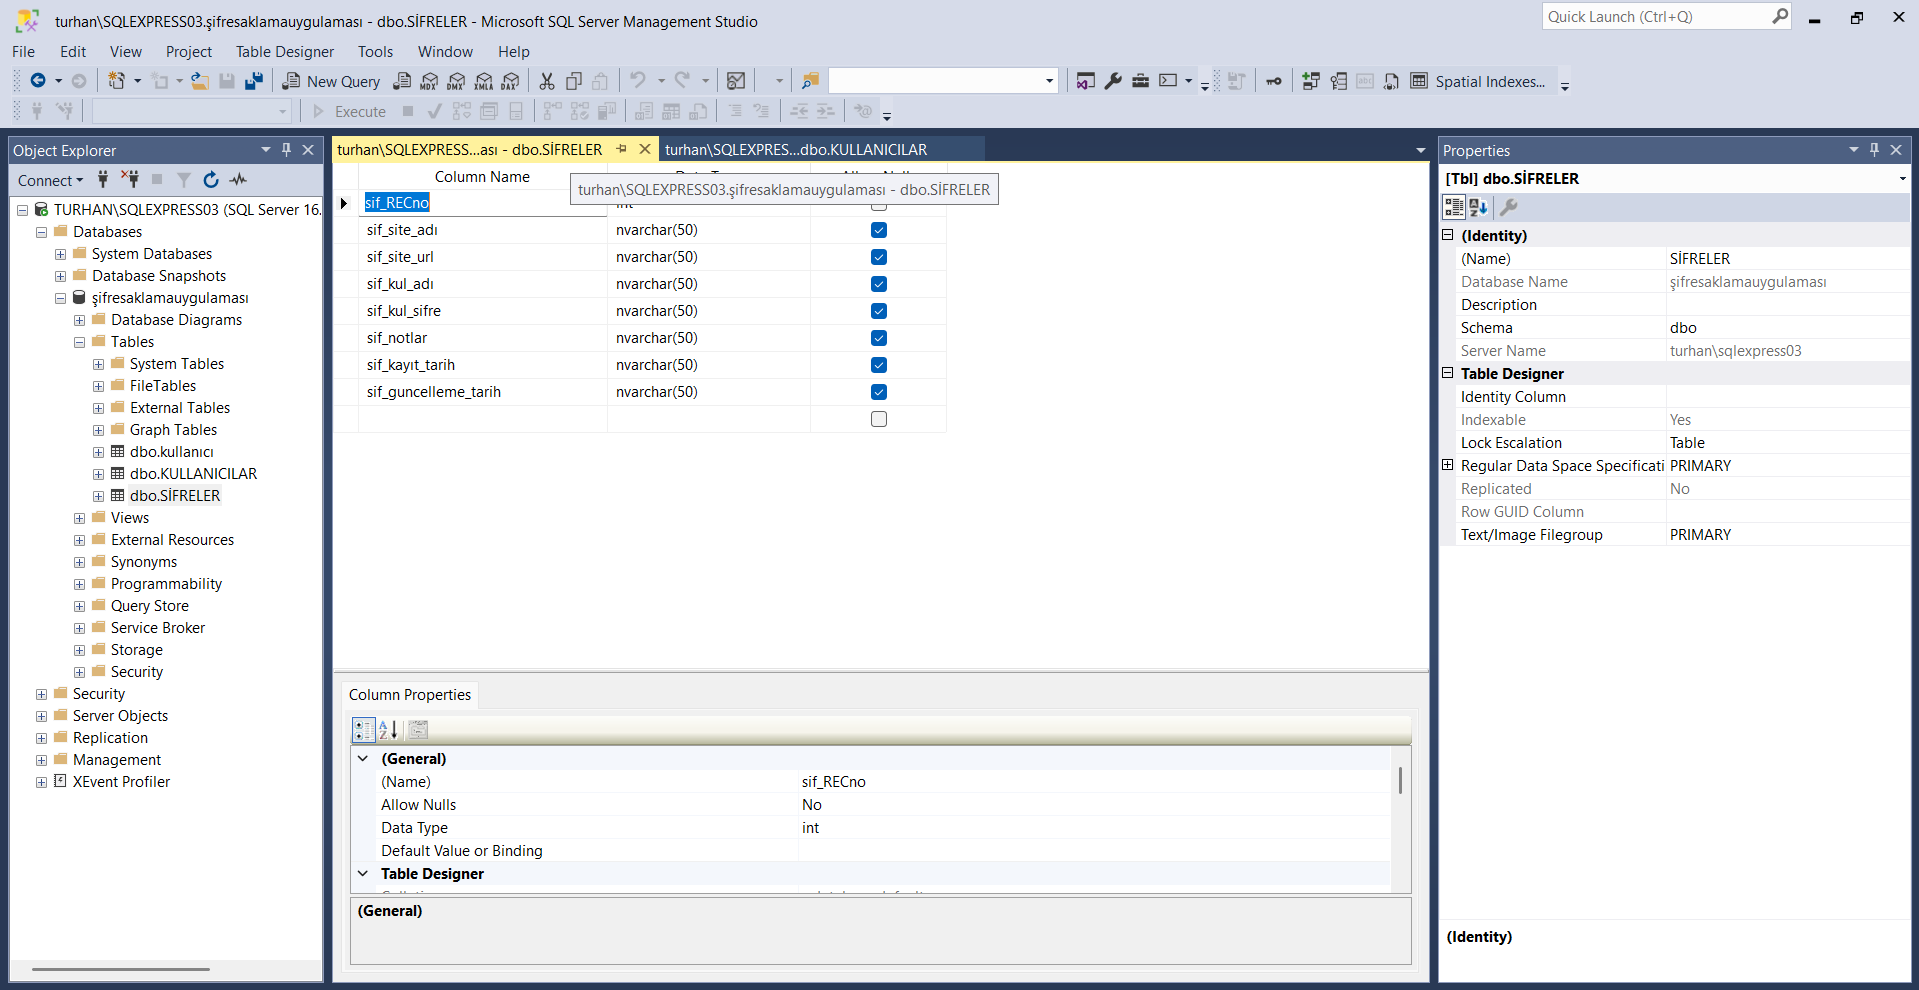
Task: Expand the Server Objects node
Action: click(x=41, y=716)
